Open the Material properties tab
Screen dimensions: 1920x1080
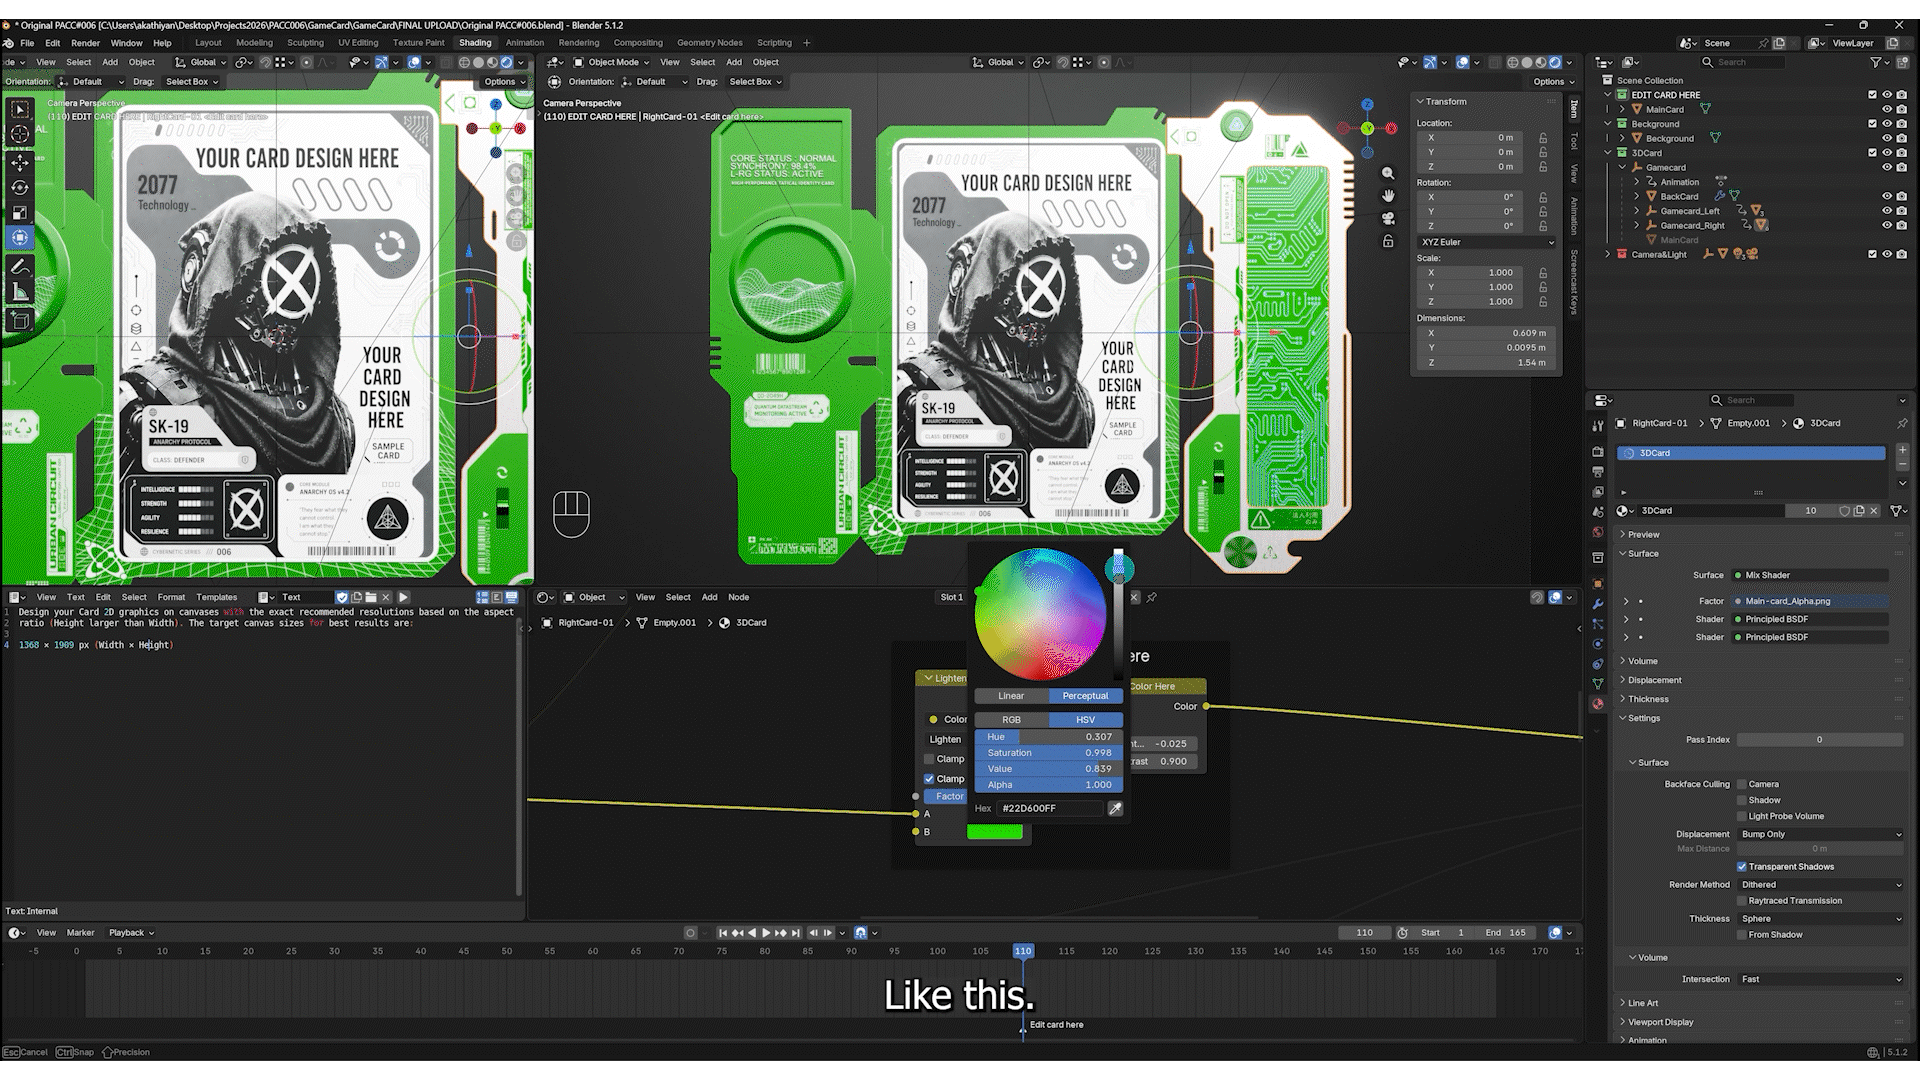click(x=1598, y=704)
